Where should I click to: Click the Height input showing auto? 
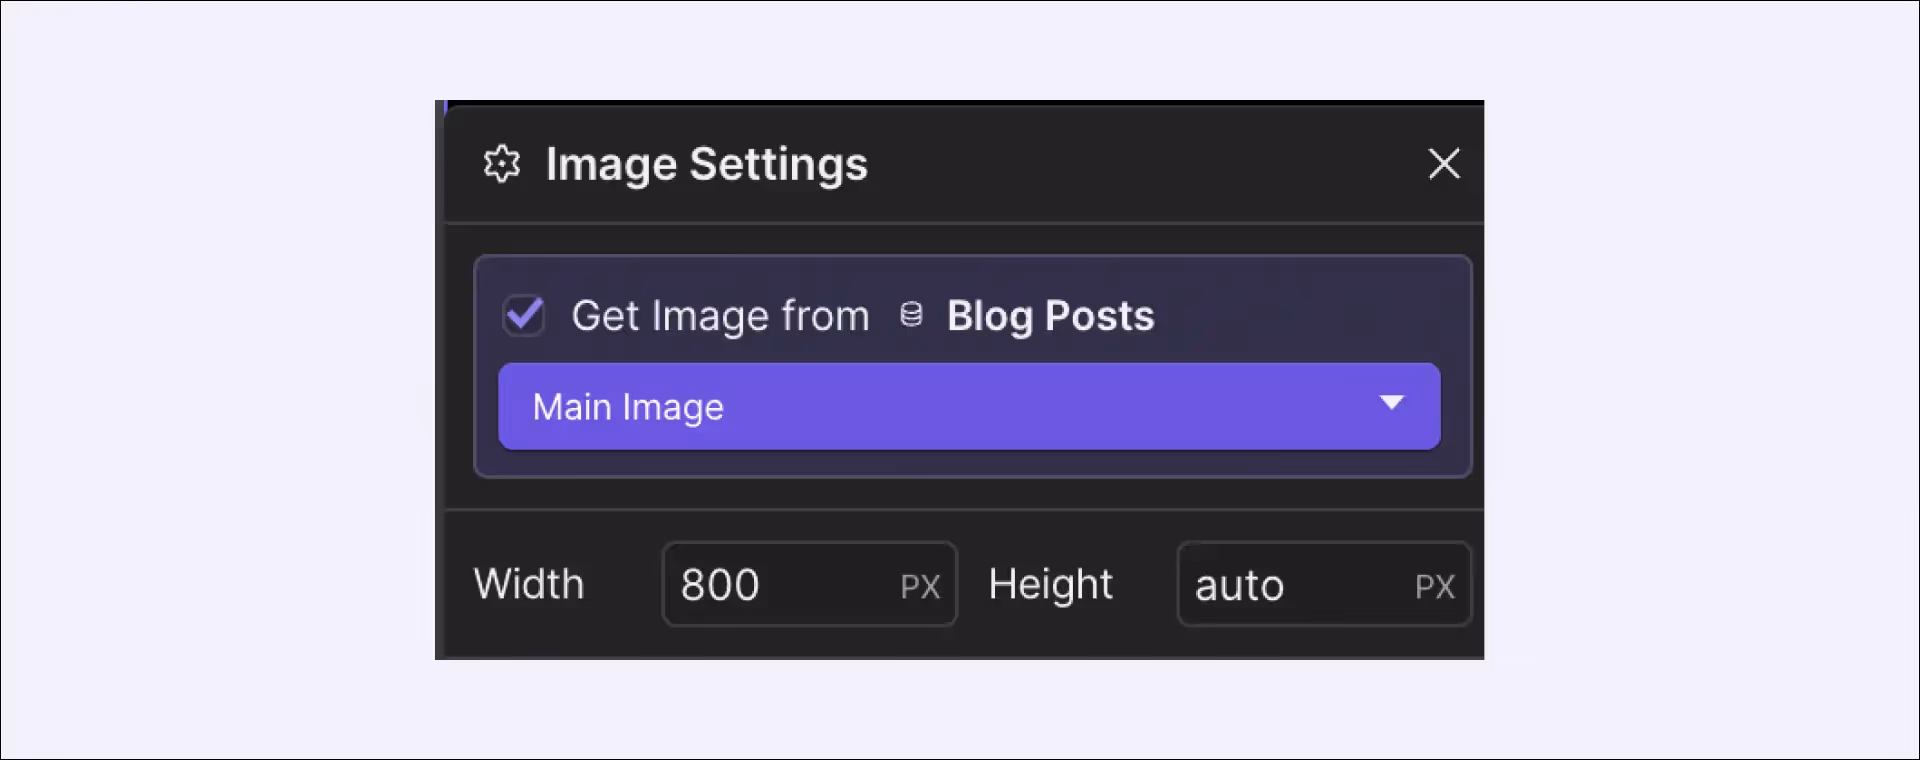[1324, 584]
